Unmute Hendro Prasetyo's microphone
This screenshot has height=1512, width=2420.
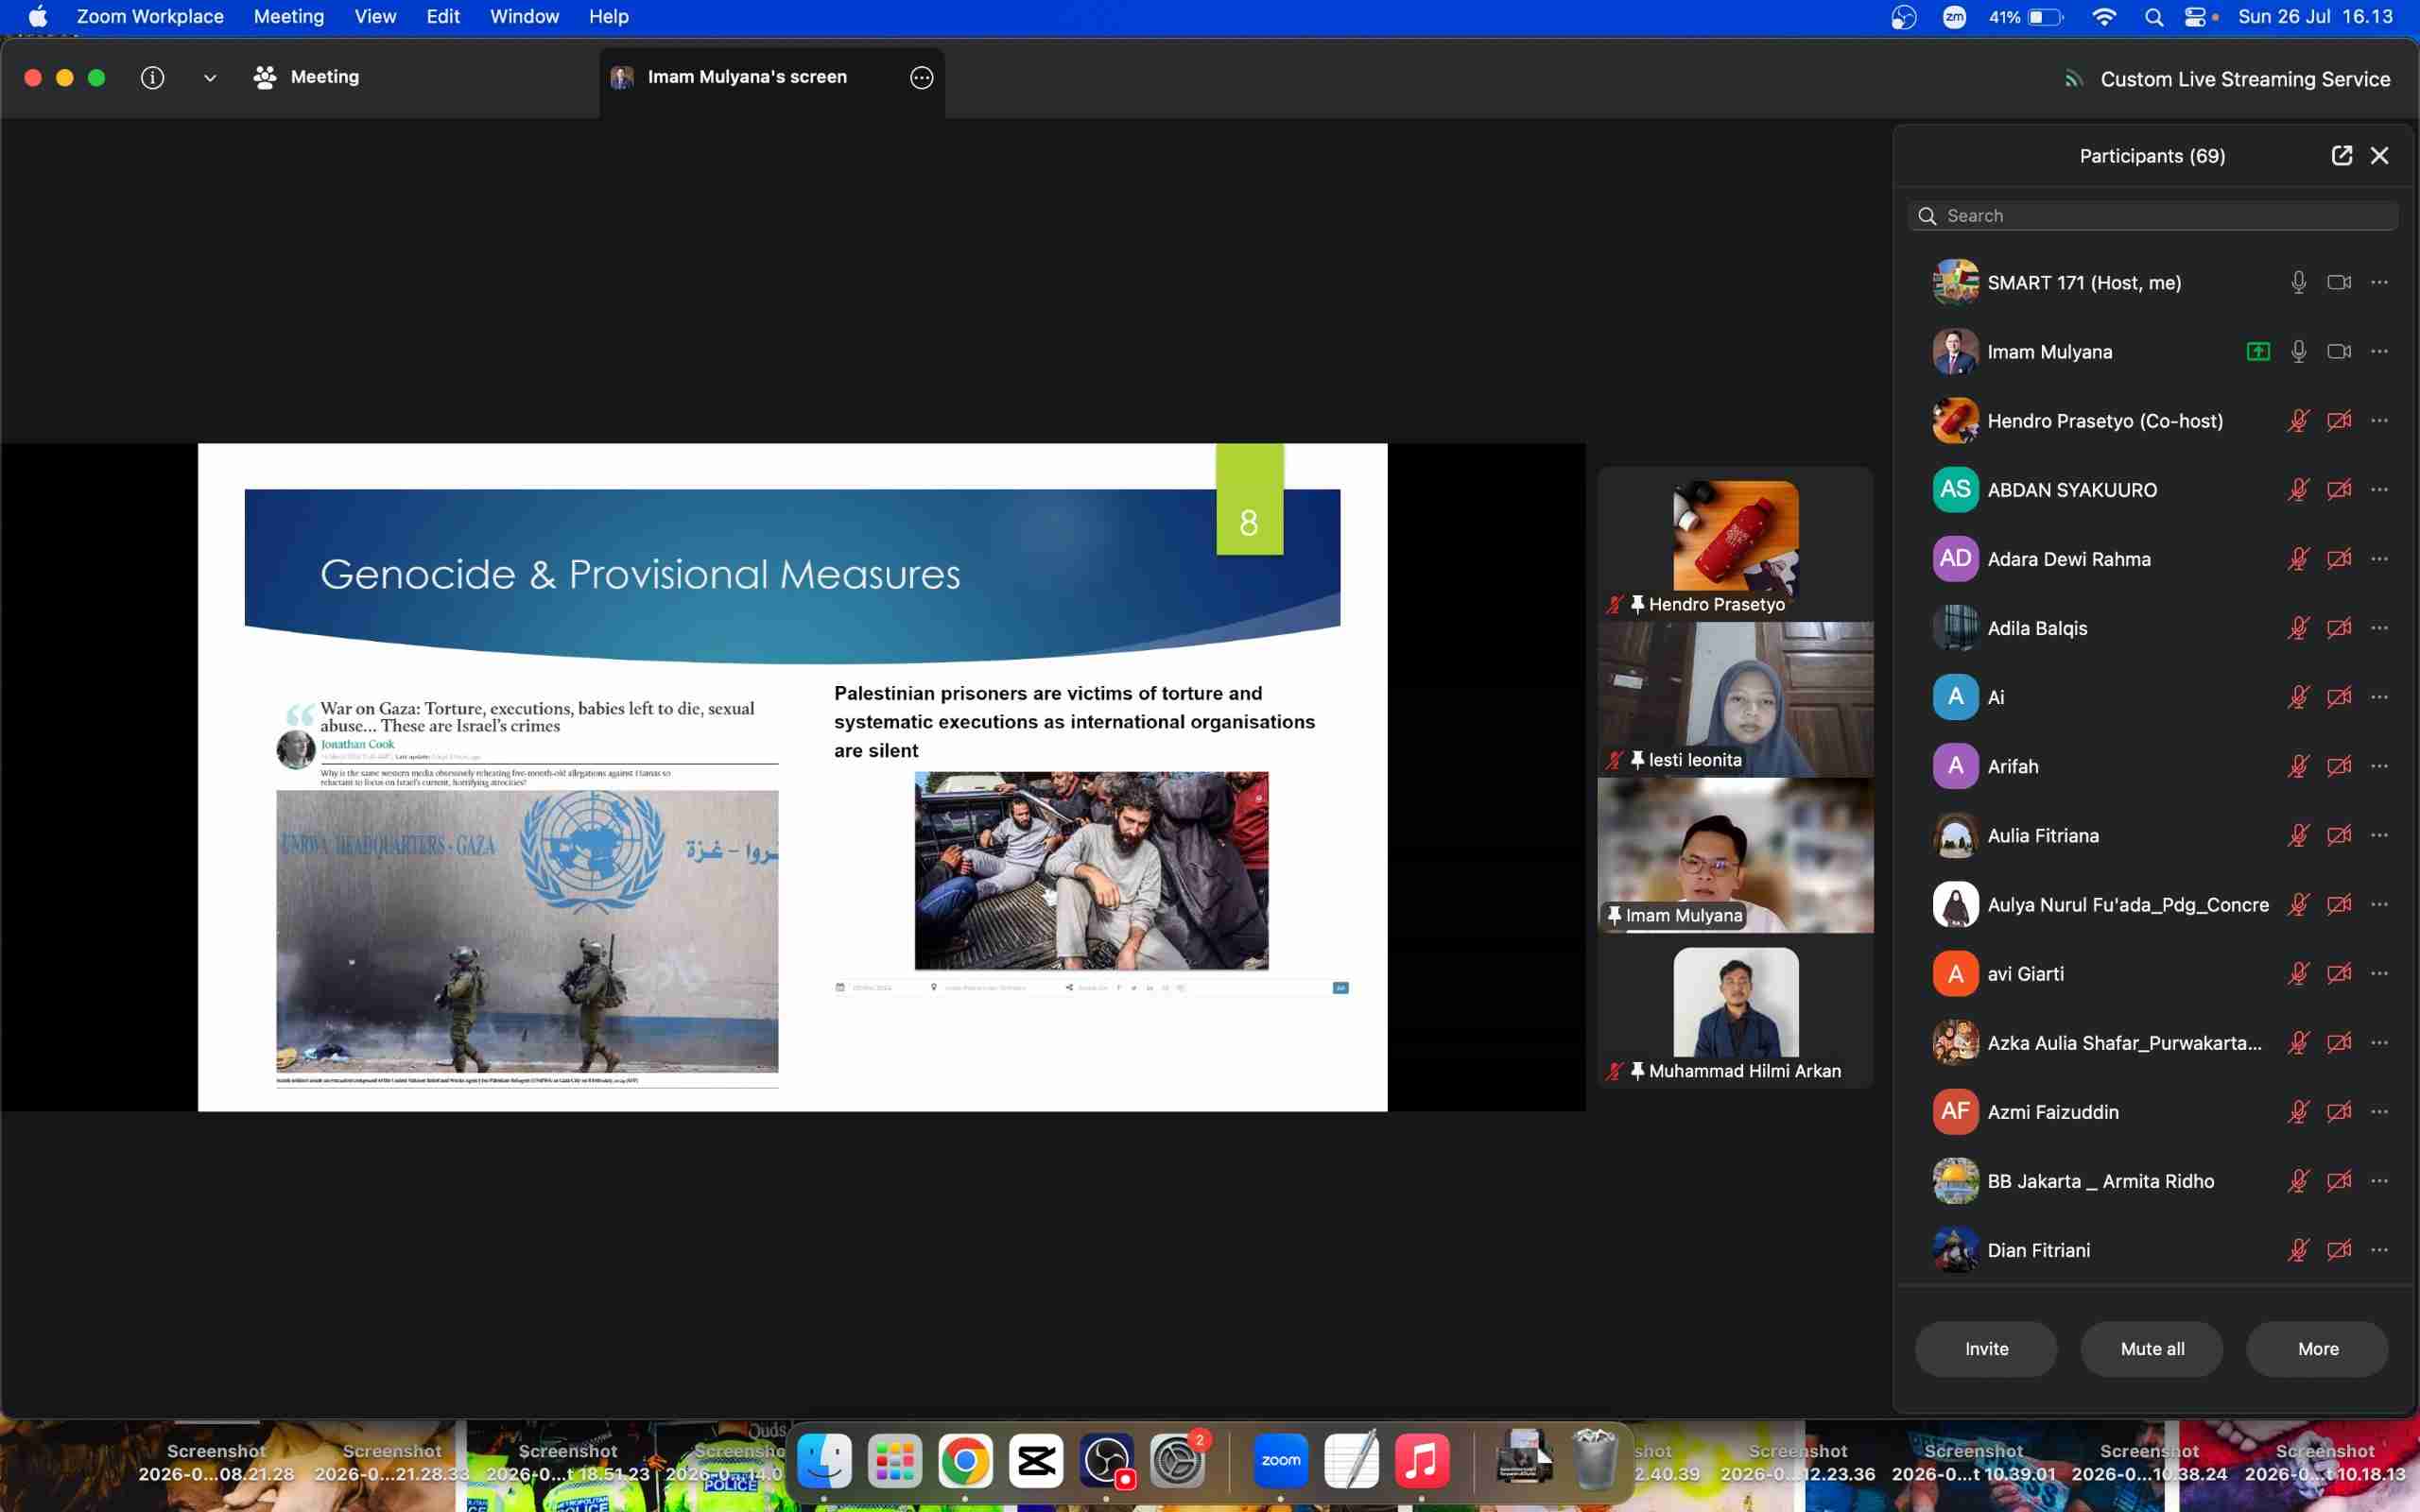[2298, 420]
